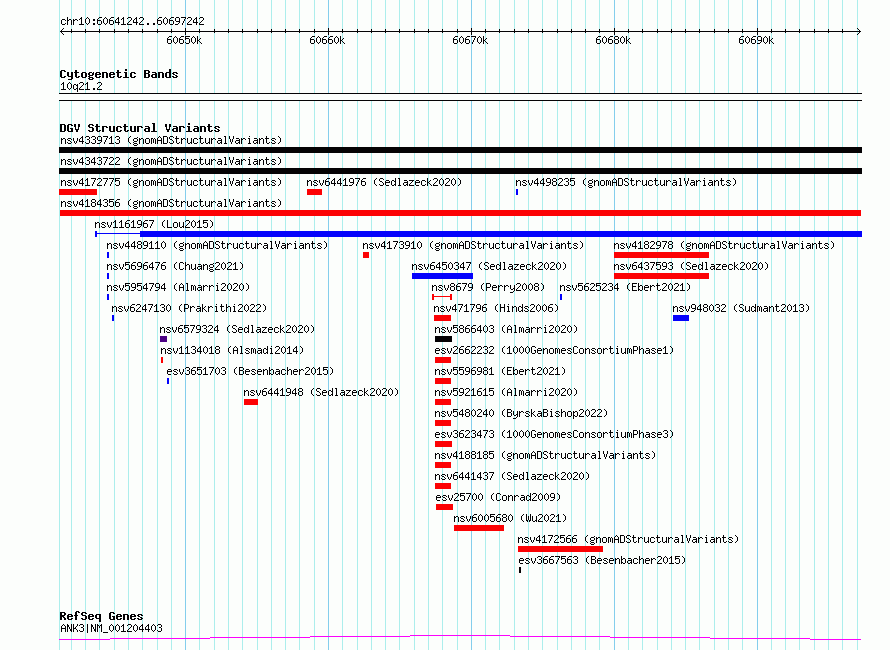
Task: Click the 60690k ruler tick label
Action: [x=757, y=40]
